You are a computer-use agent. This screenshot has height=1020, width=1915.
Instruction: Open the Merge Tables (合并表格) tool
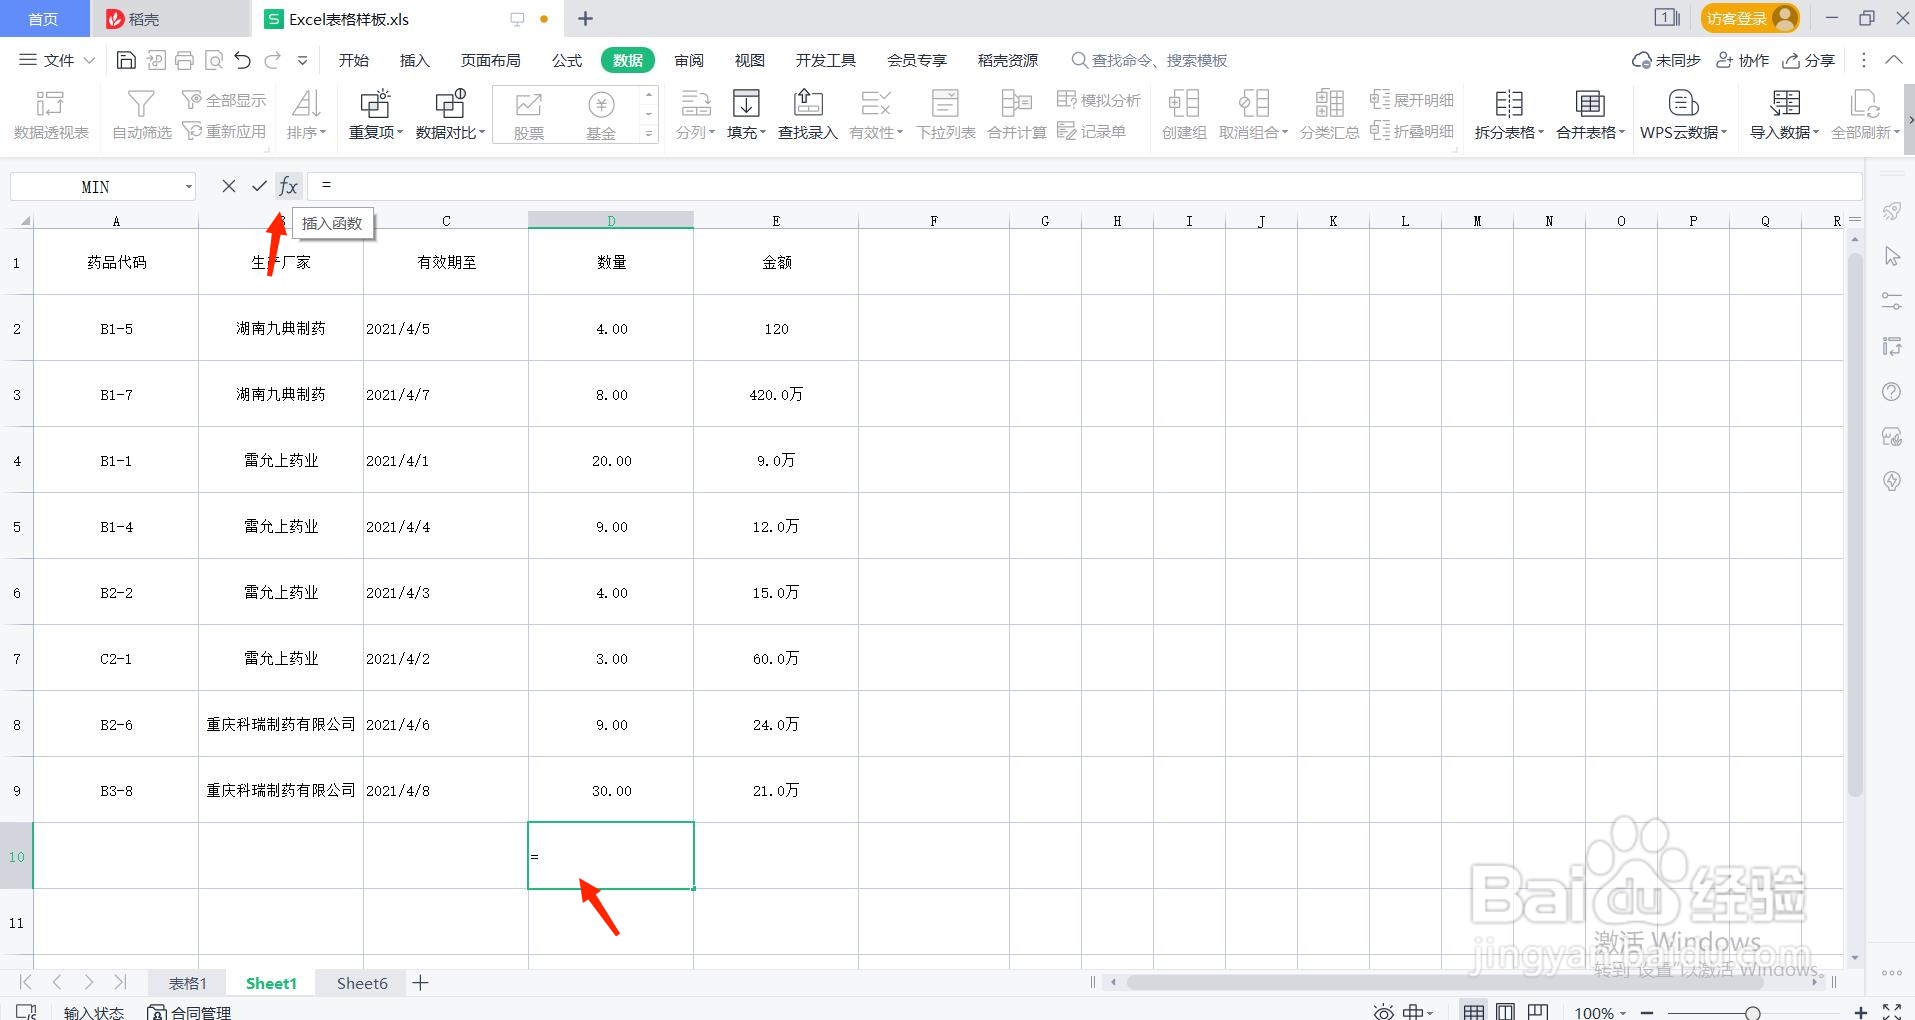coord(1590,115)
